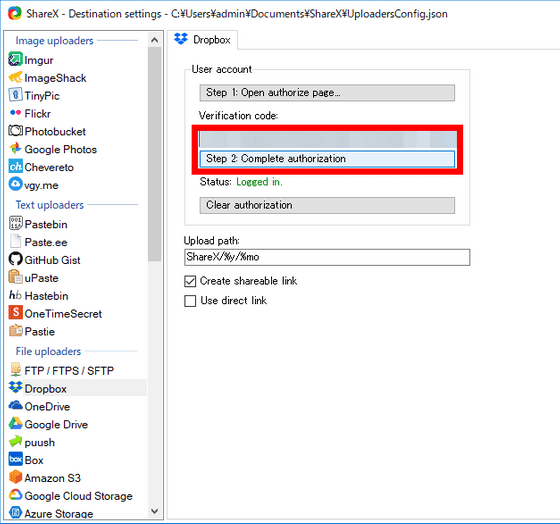Click the Verification code label
Image resolution: width=560 pixels, height=524 pixels.
coord(239,116)
